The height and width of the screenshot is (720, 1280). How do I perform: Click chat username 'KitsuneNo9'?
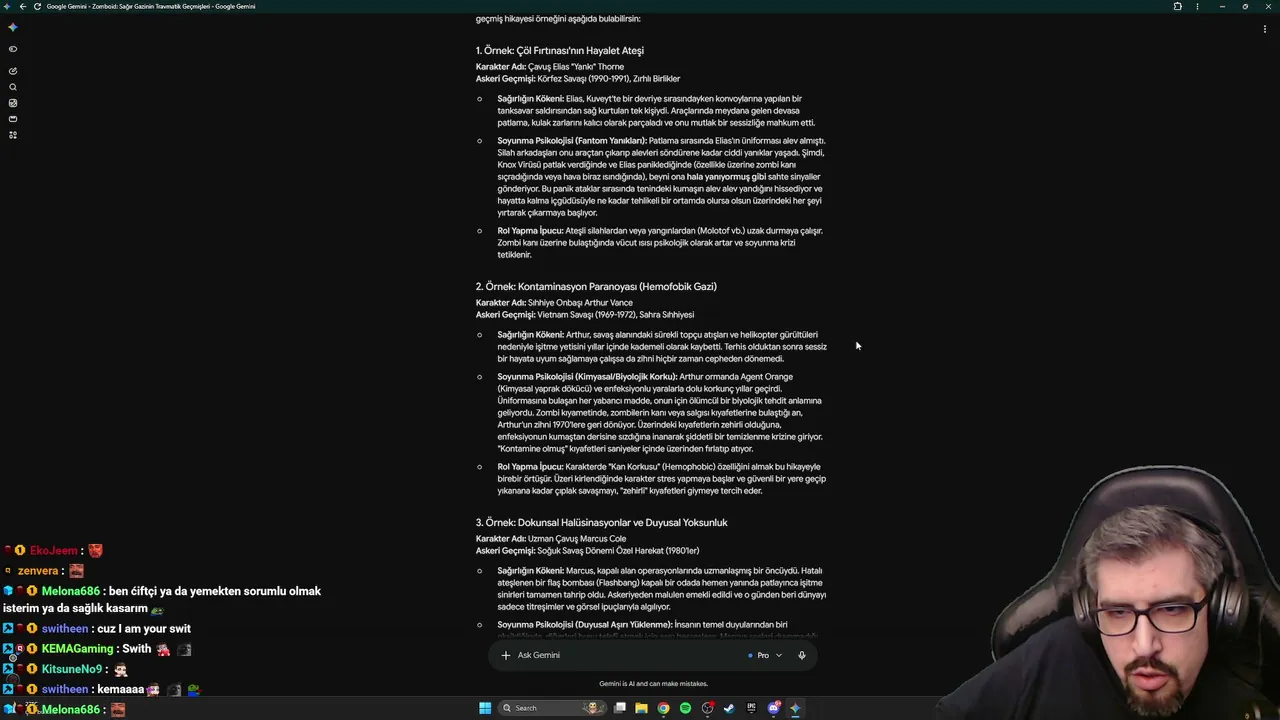tap(72, 669)
